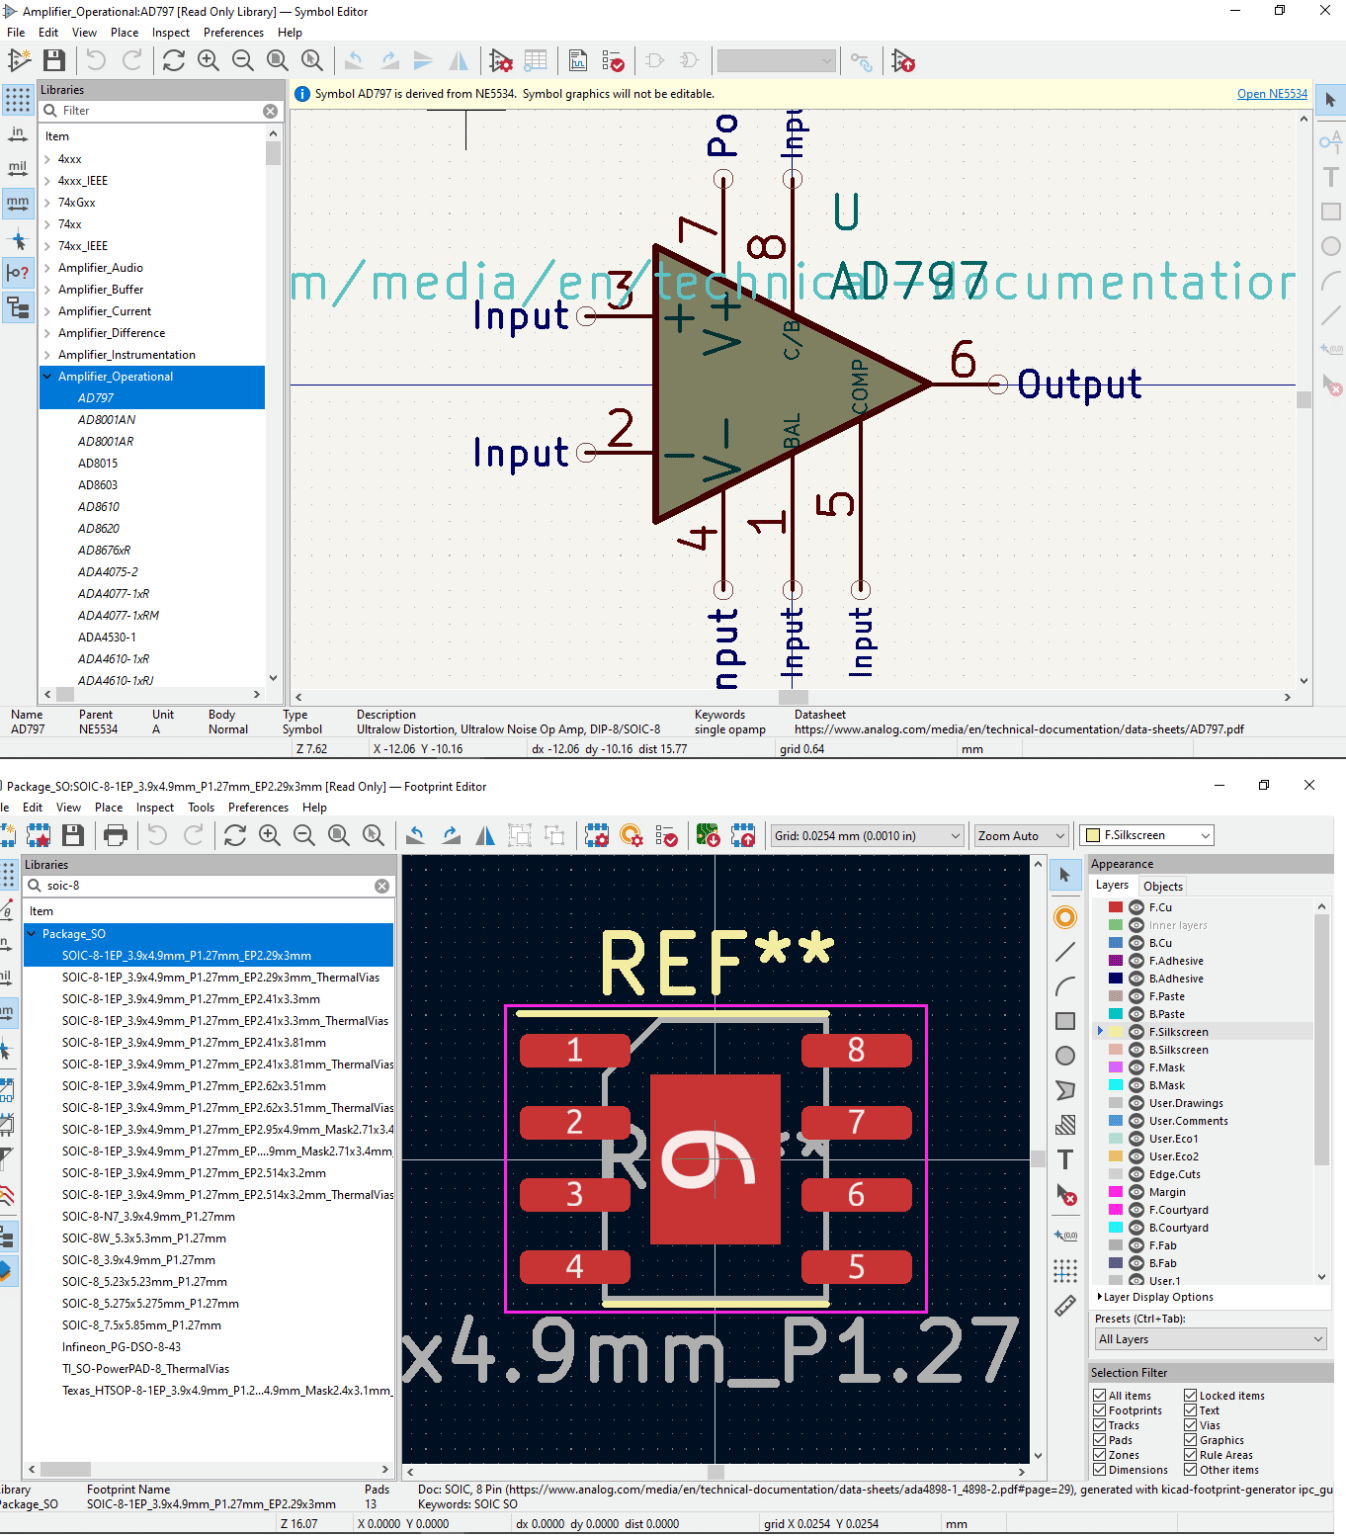This screenshot has width=1346, height=1536.
Task: Switch Symbol Editor units to millimeters
Action: (x=18, y=203)
